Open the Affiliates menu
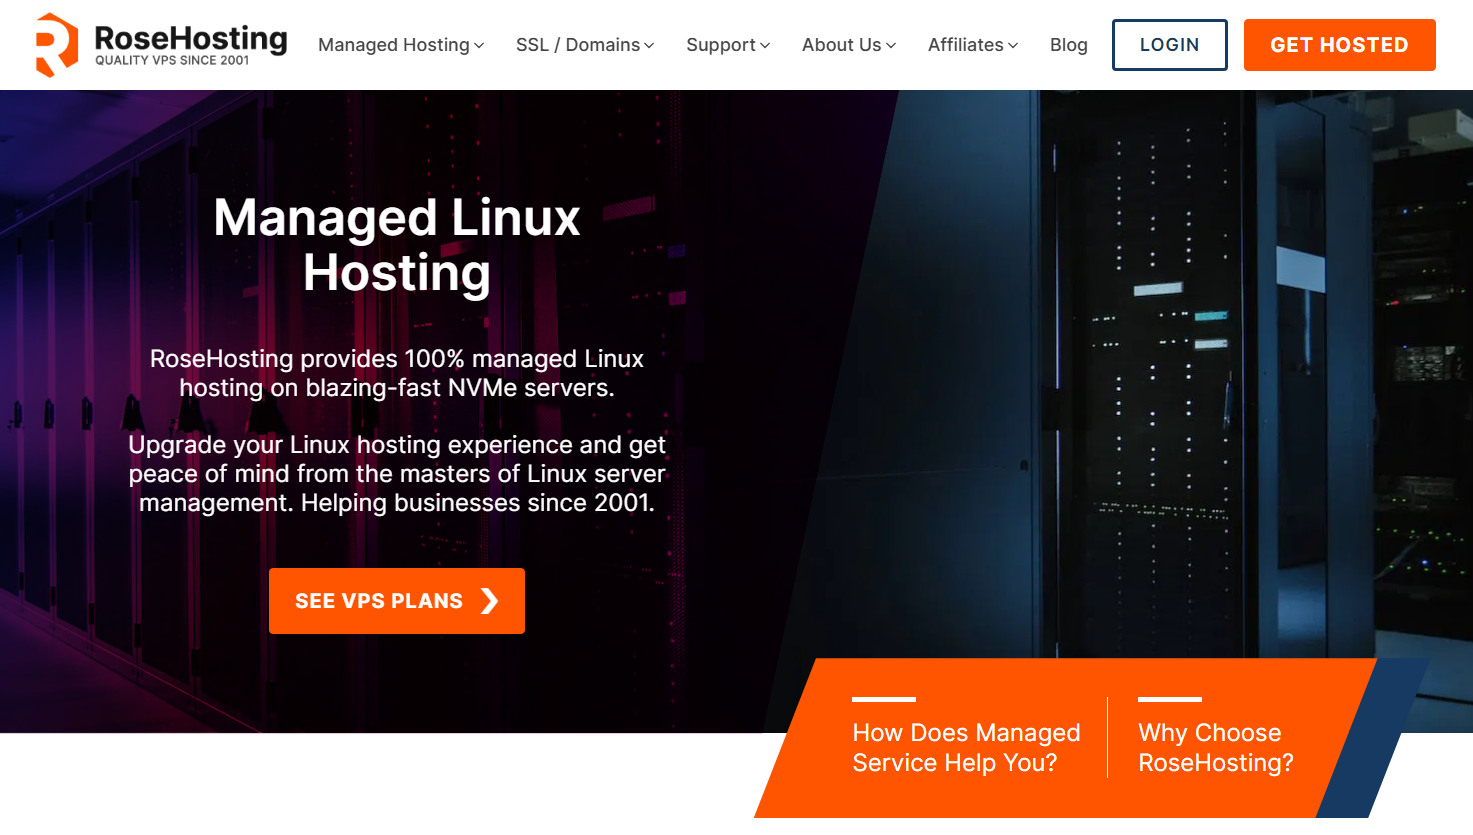This screenshot has height=835, width=1473. 965,45
